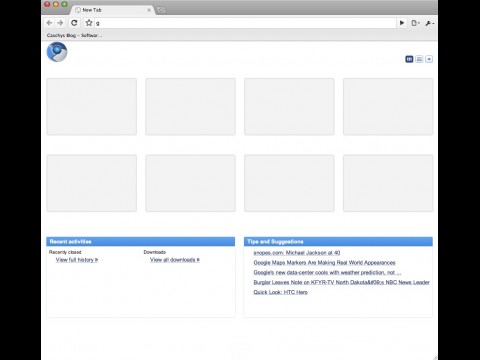Switch to thumbnail grid view
Screen dimensions: 480x360
[x=409, y=59]
